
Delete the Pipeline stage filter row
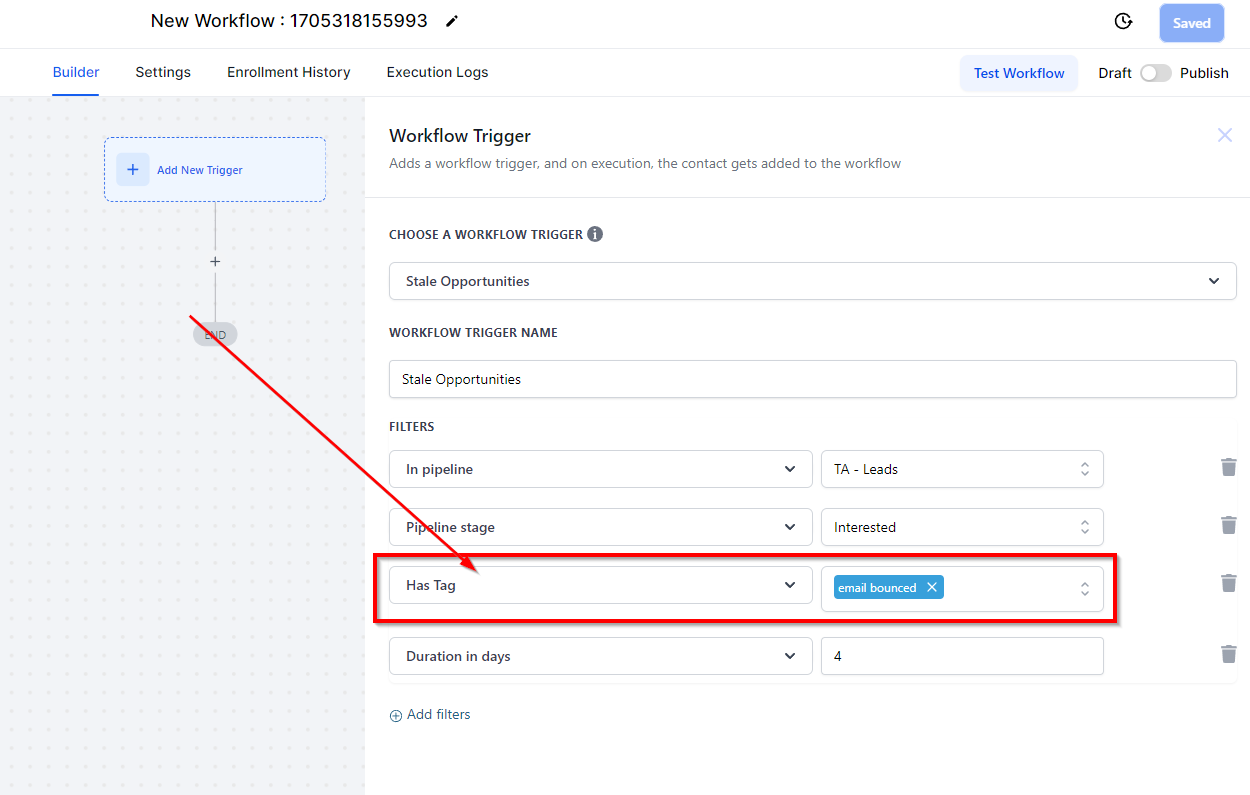point(1228,525)
